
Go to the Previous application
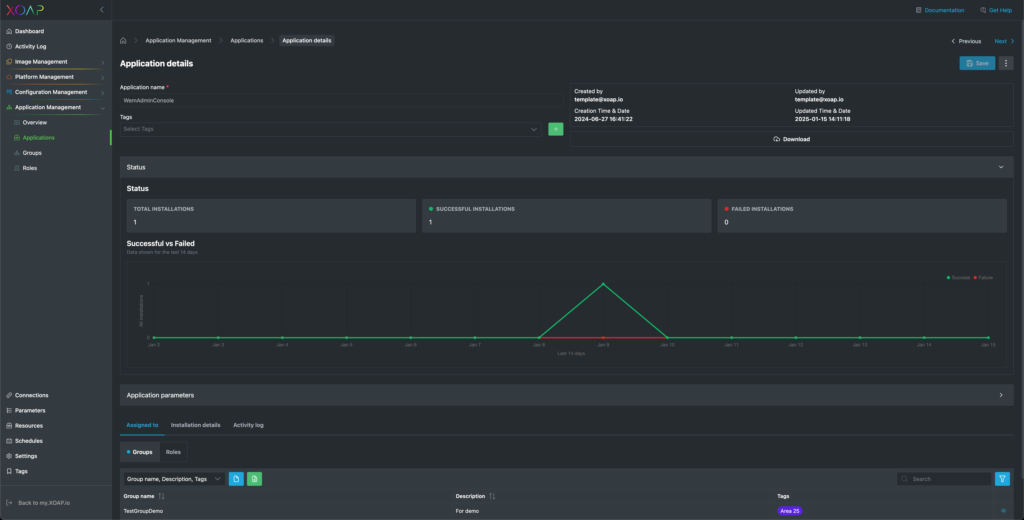[x=966, y=41]
